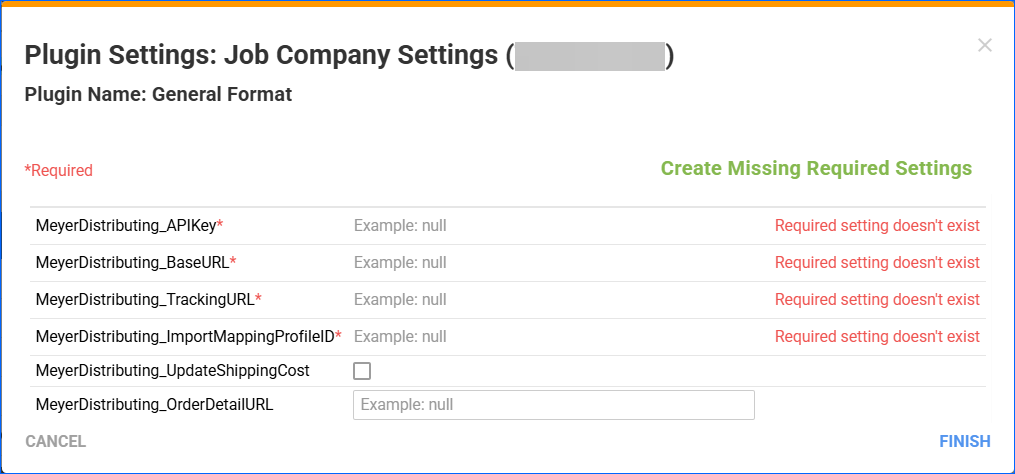
Task: Select the MeyerDistributing_TrackingURL setting label
Action: click(x=149, y=300)
